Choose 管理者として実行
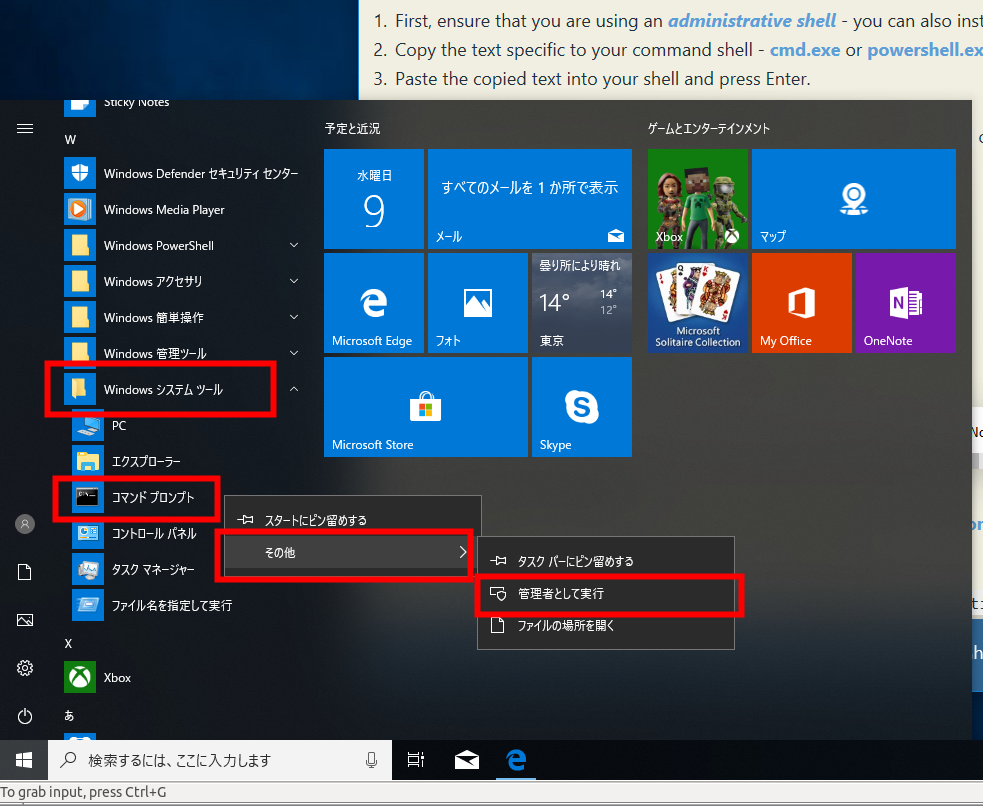 click(x=606, y=594)
